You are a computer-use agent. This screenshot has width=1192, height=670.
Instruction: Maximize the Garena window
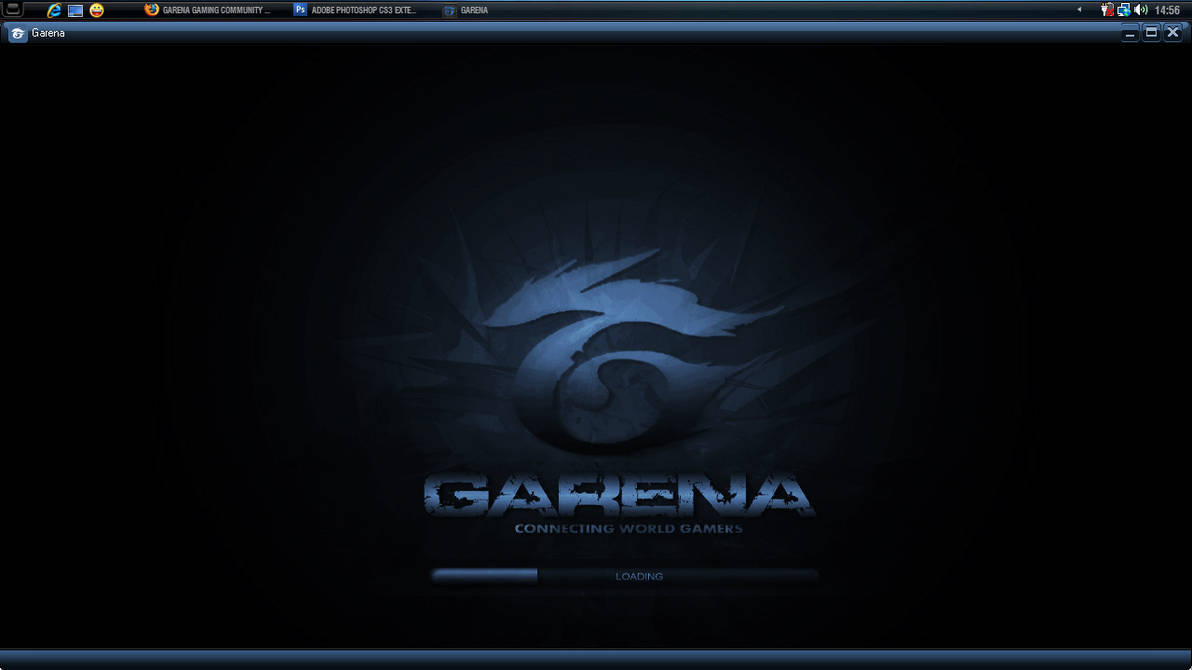point(1151,33)
